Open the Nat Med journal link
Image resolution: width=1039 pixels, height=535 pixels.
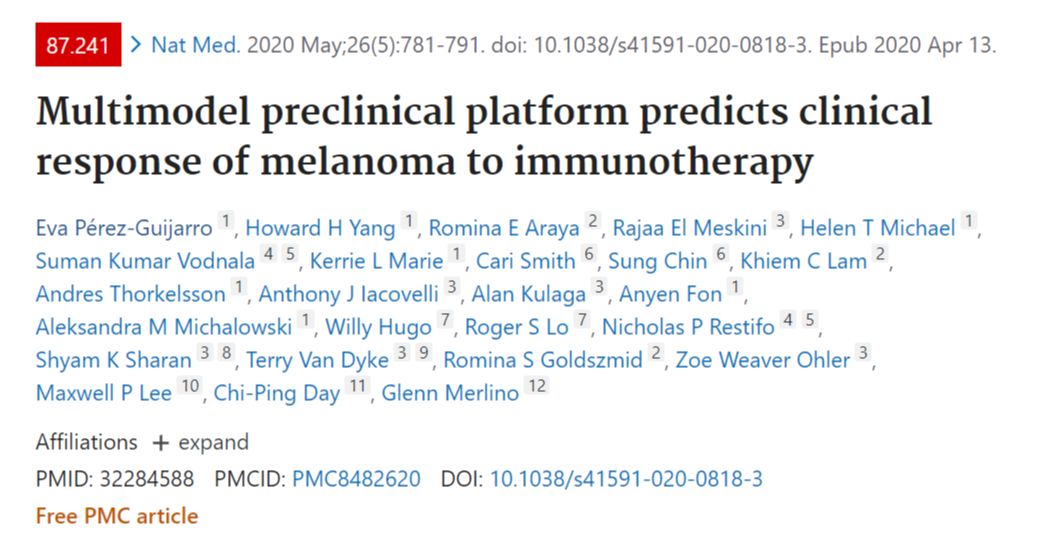195,44
